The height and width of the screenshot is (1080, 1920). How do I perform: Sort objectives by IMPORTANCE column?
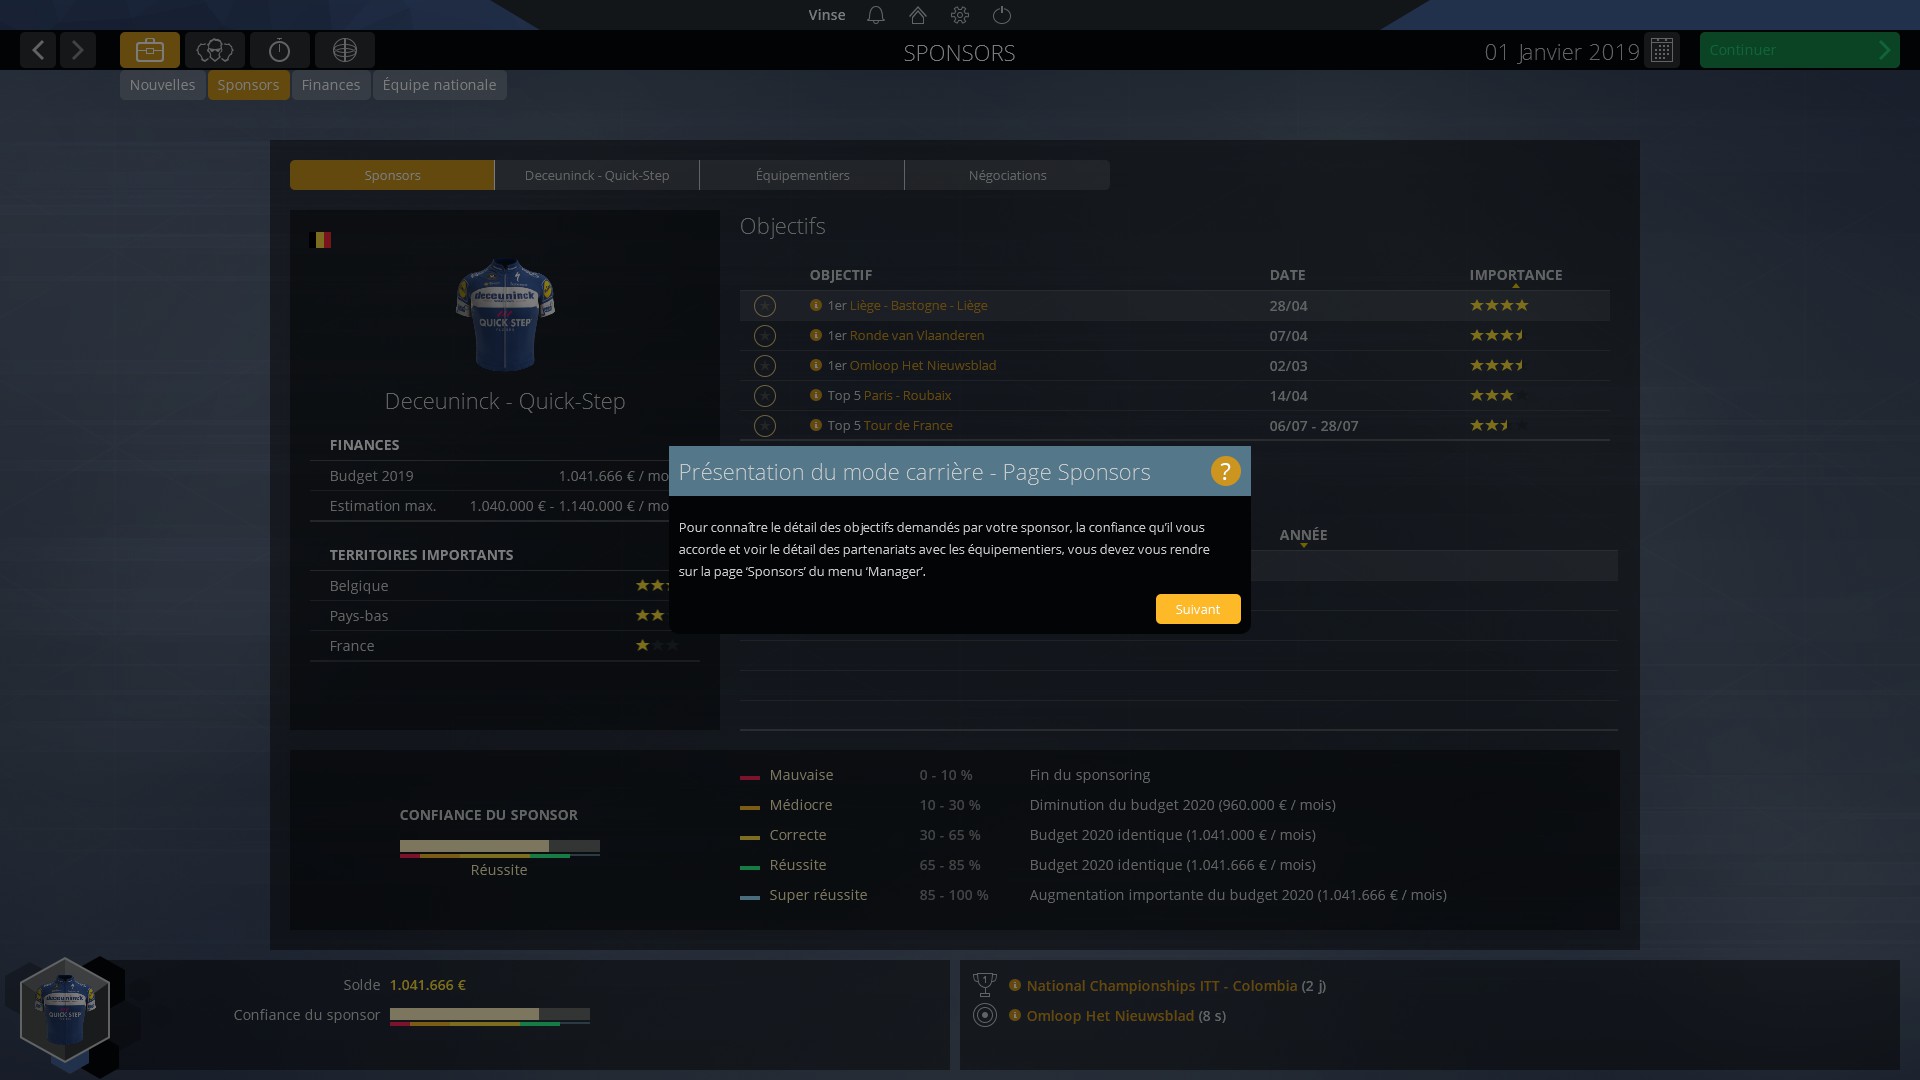point(1515,275)
